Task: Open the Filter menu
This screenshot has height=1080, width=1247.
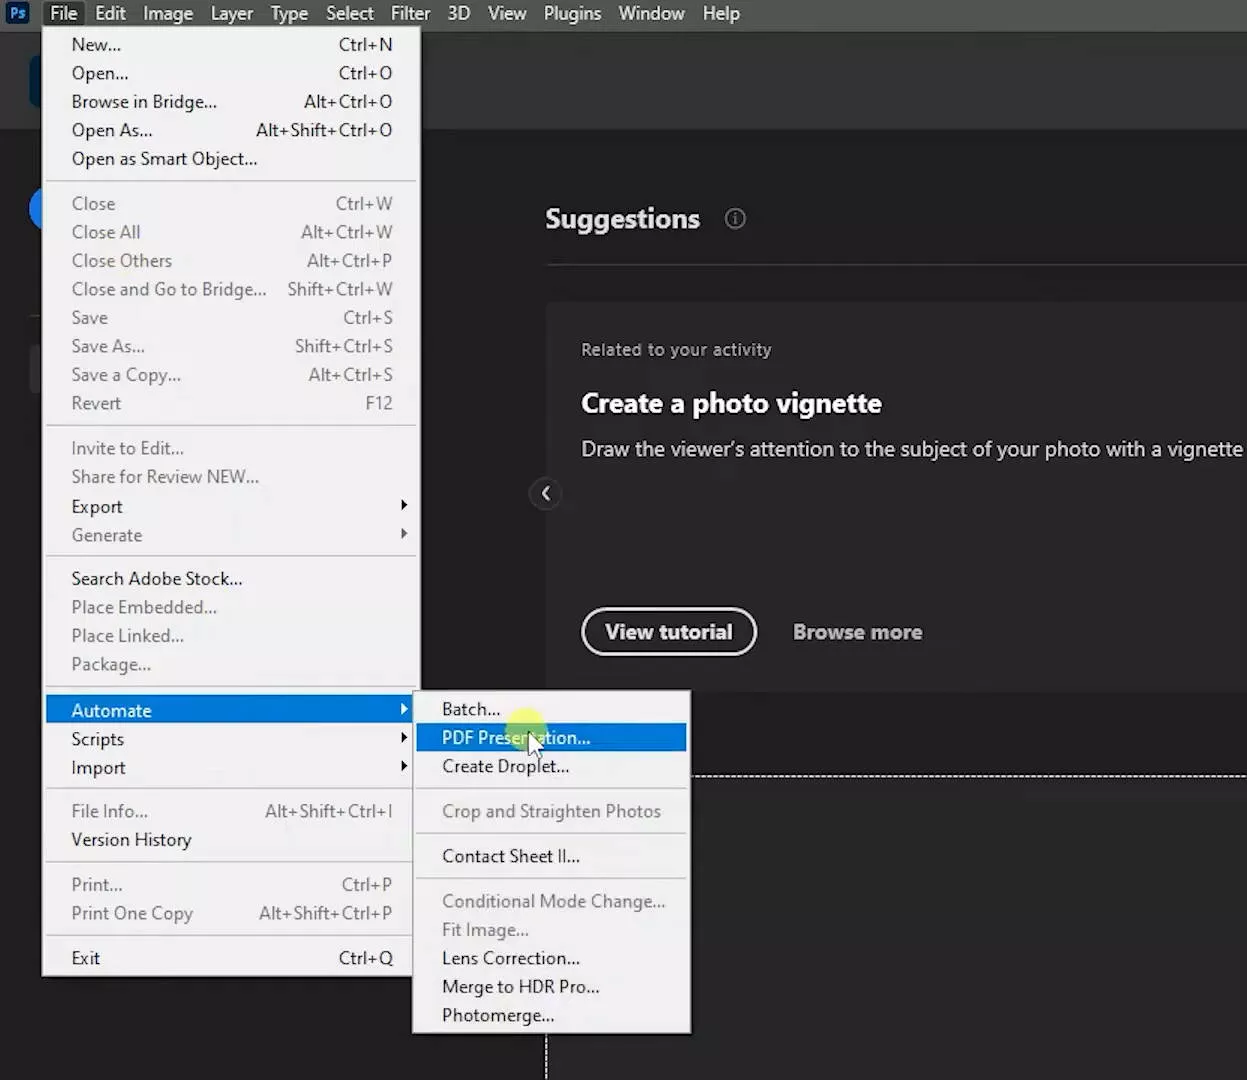Action: (x=410, y=13)
